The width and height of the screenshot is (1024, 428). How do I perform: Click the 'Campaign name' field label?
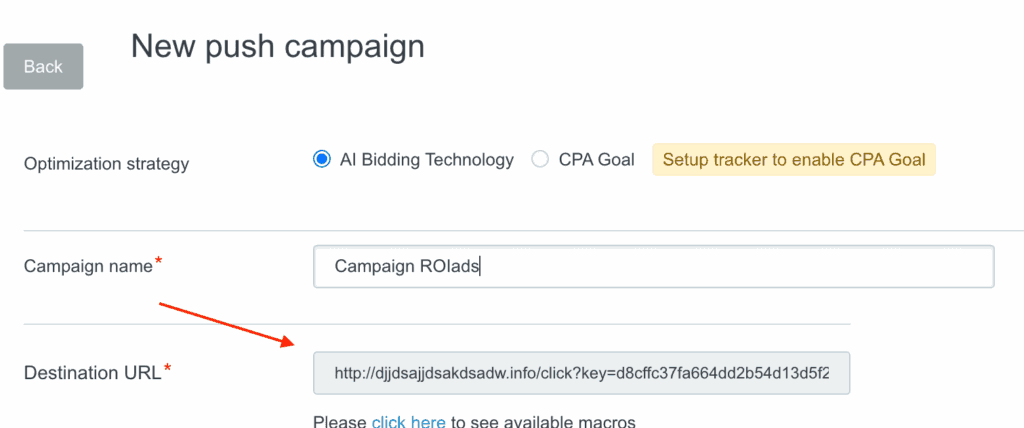coord(88,266)
